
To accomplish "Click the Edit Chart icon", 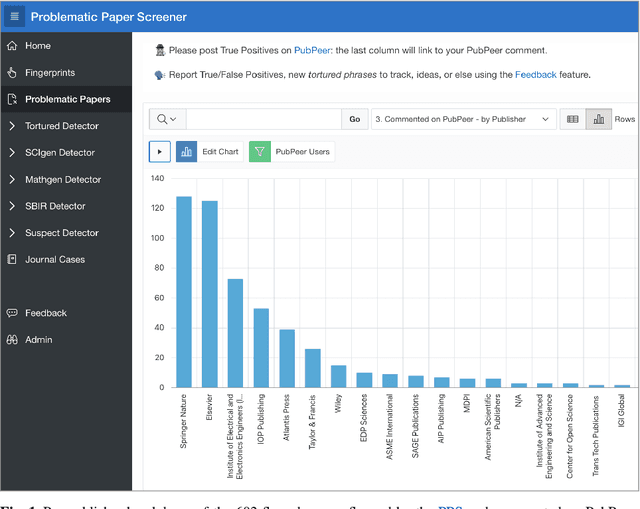I will (x=187, y=152).
